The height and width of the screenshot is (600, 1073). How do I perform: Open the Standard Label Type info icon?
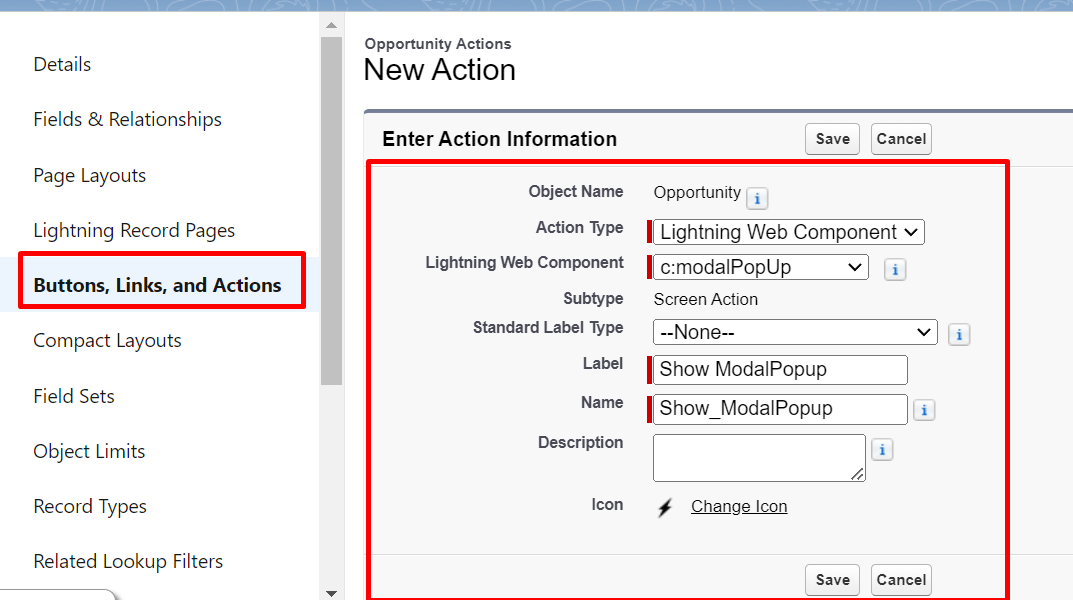(959, 334)
